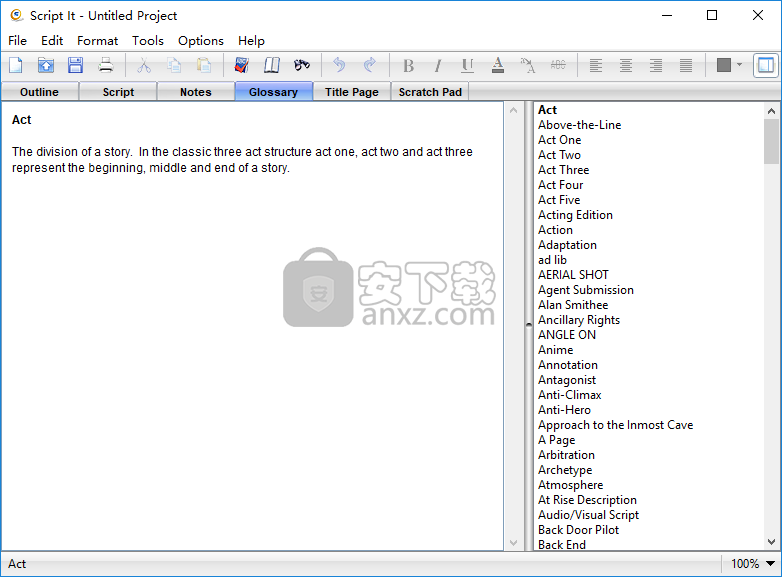Image resolution: width=782 pixels, height=577 pixels.
Task: Select 'Ancillary Rights' in the list
Action: coord(579,320)
